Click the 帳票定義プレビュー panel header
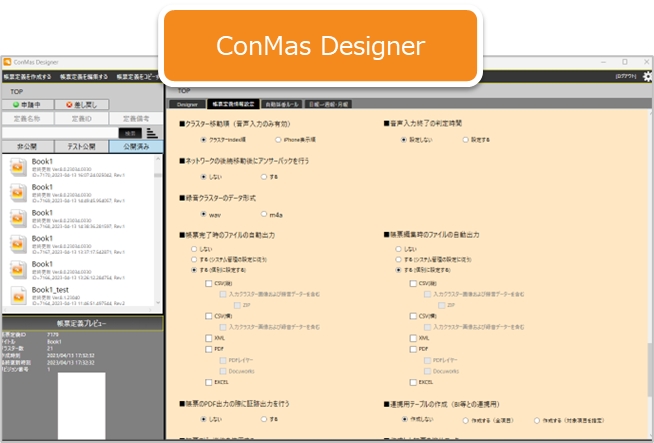This screenshot has width=654, height=443. coord(82,323)
